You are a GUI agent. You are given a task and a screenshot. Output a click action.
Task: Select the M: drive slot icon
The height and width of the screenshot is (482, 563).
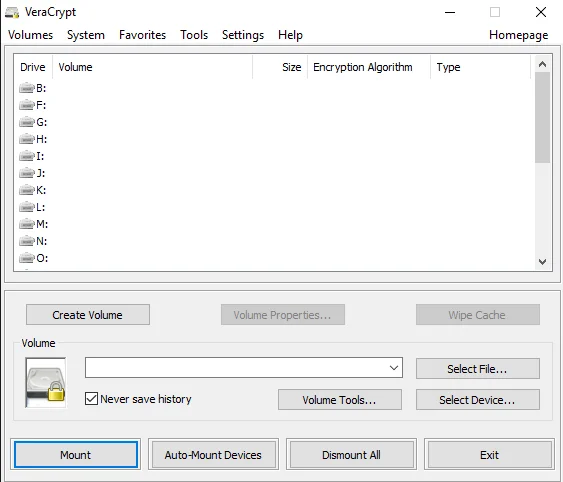pos(27,224)
